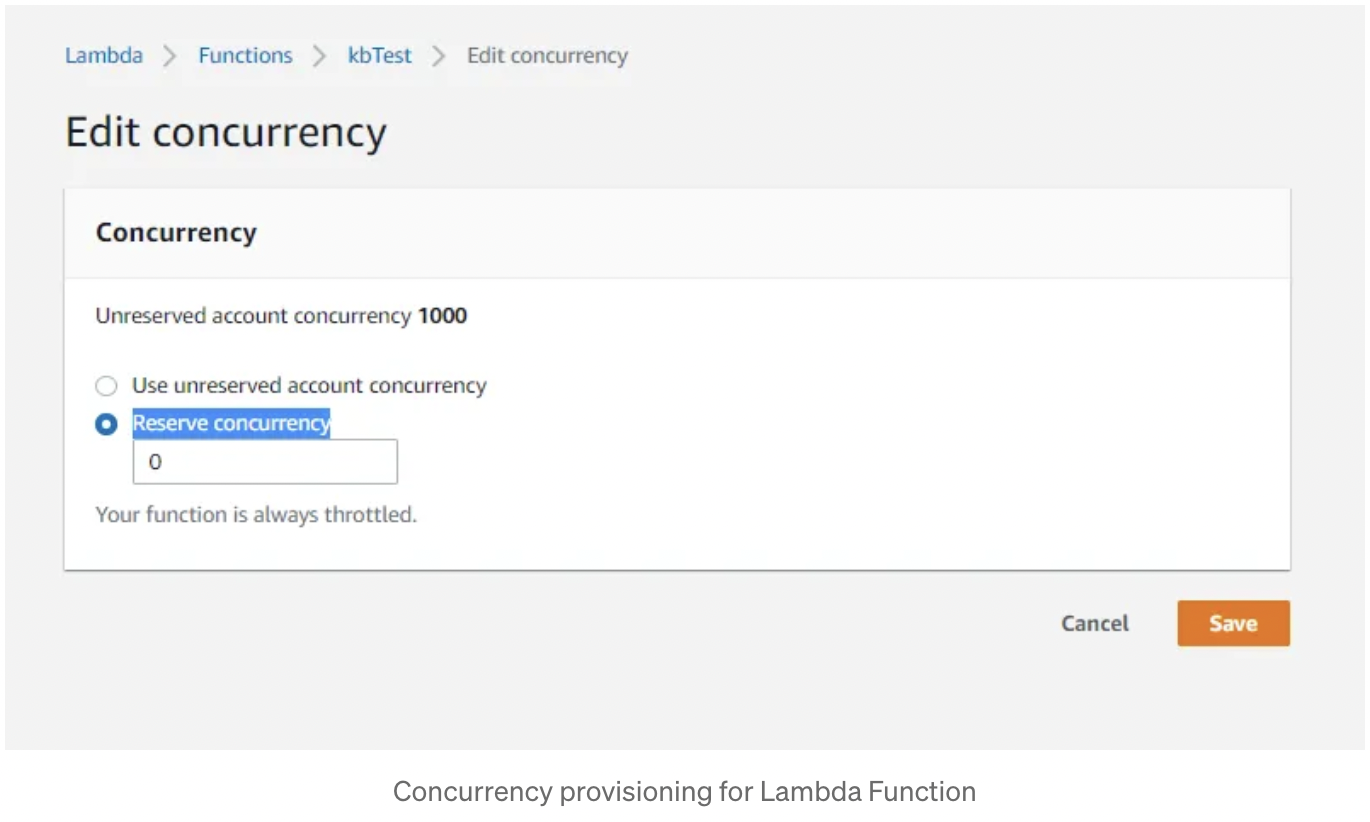Image resolution: width=1370 pixels, height=822 pixels.
Task: Click the Edit concurrency page heading
Action: (x=226, y=133)
